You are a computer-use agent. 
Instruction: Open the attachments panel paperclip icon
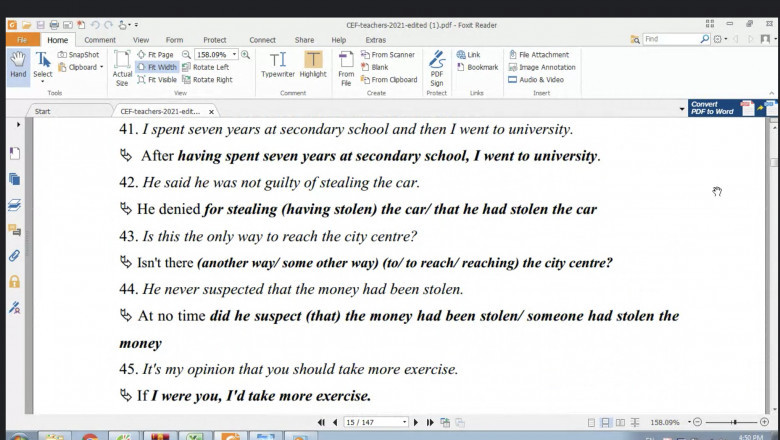click(14, 256)
